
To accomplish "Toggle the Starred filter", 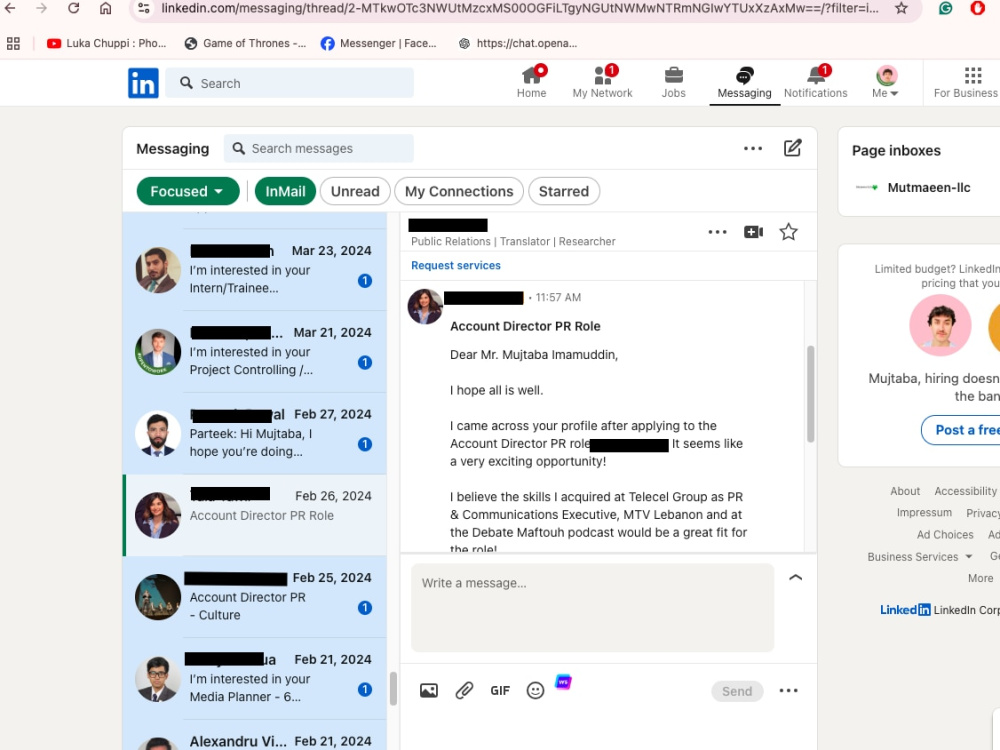I will 564,191.
